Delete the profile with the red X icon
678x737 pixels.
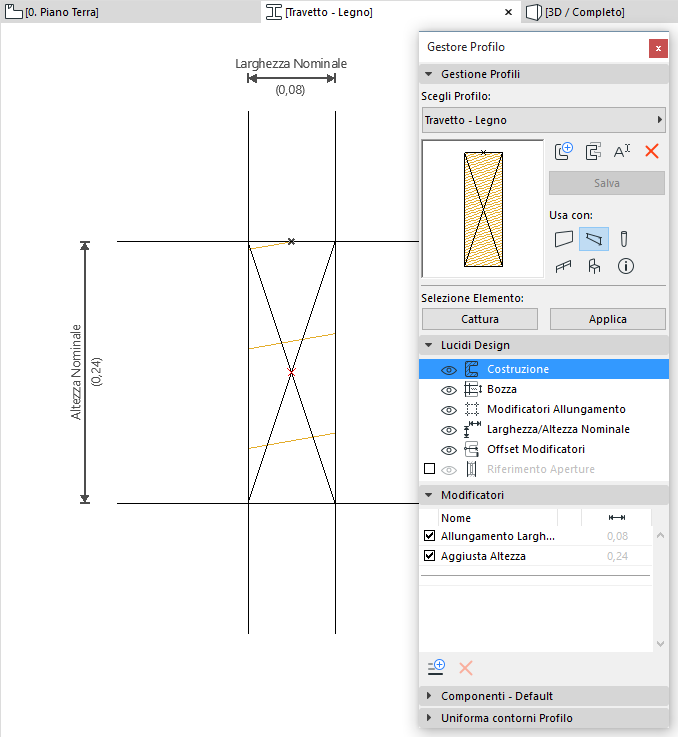click(652, 151)
